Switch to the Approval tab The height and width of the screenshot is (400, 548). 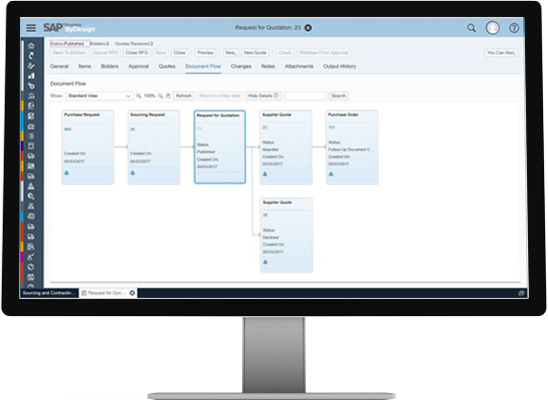138,66
